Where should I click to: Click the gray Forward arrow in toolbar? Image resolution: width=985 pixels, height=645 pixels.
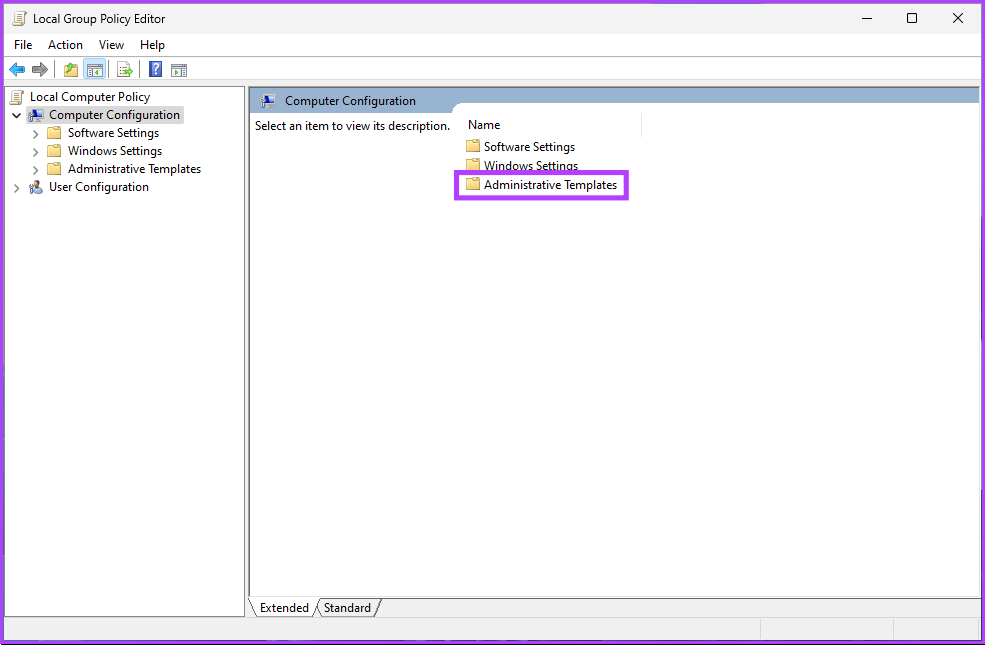click(x=40, y=70)
